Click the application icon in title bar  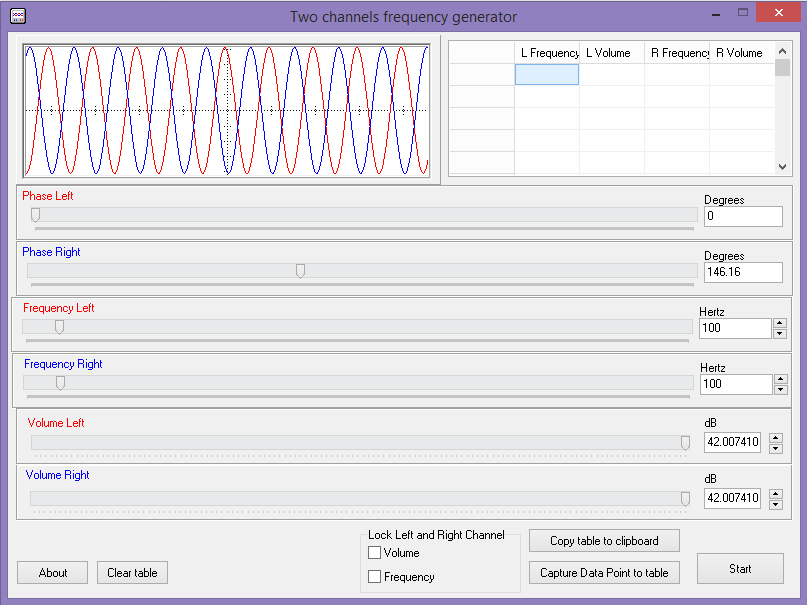click(x=18, y=16)
